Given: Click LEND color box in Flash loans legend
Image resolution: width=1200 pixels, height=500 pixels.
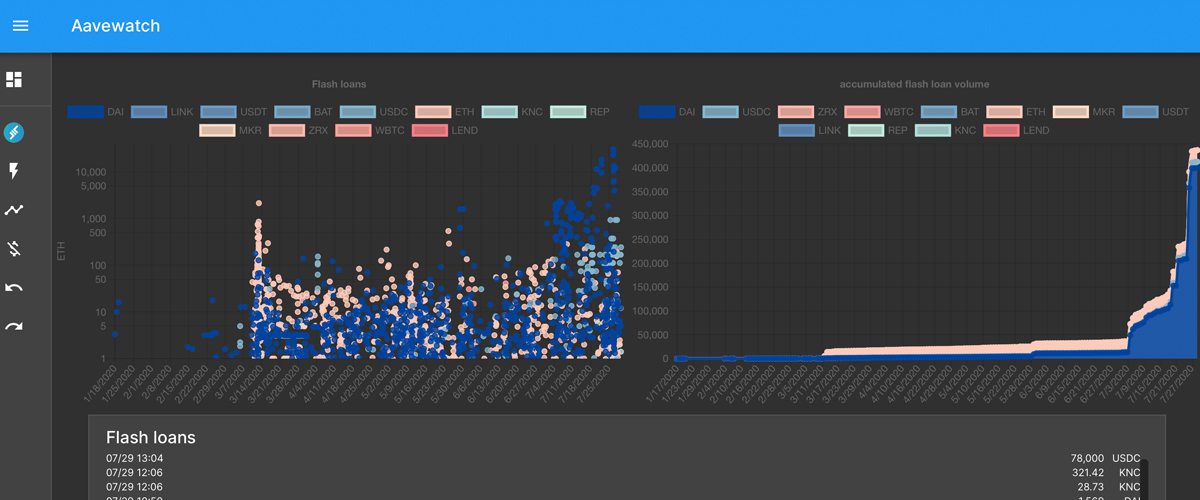Looking at the screenshot, I should pos(430,130).
